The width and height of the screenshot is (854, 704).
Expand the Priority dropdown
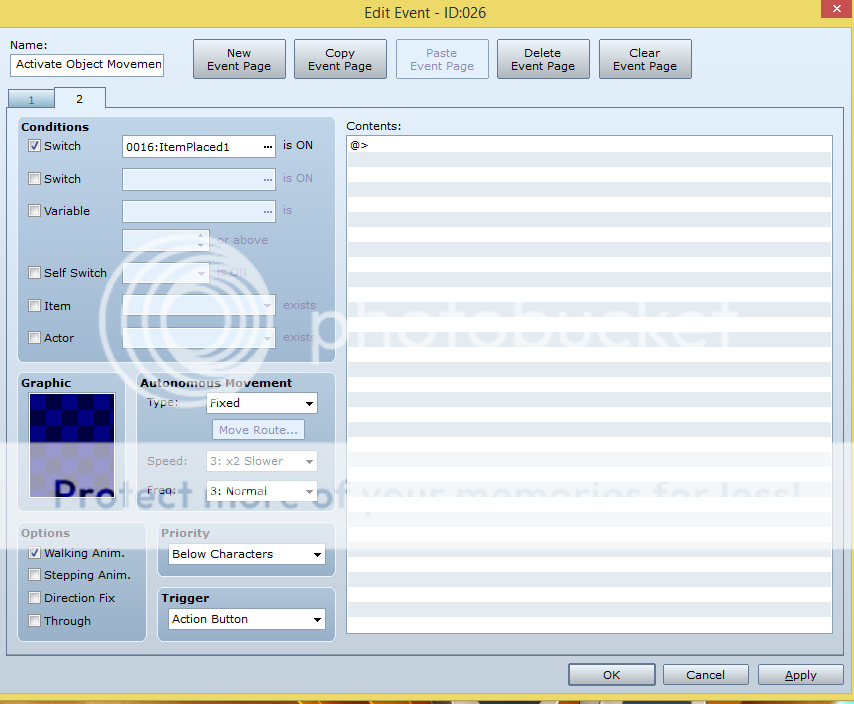(247, 554)
